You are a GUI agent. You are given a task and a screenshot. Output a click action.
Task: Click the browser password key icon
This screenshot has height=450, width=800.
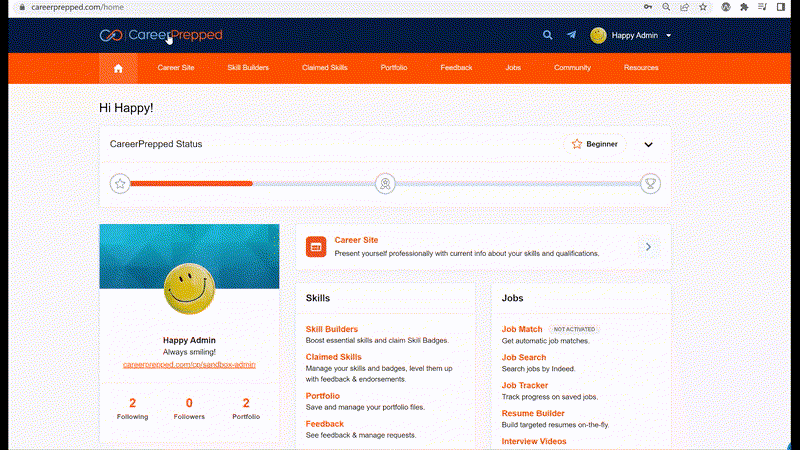(x=648, y=7)
